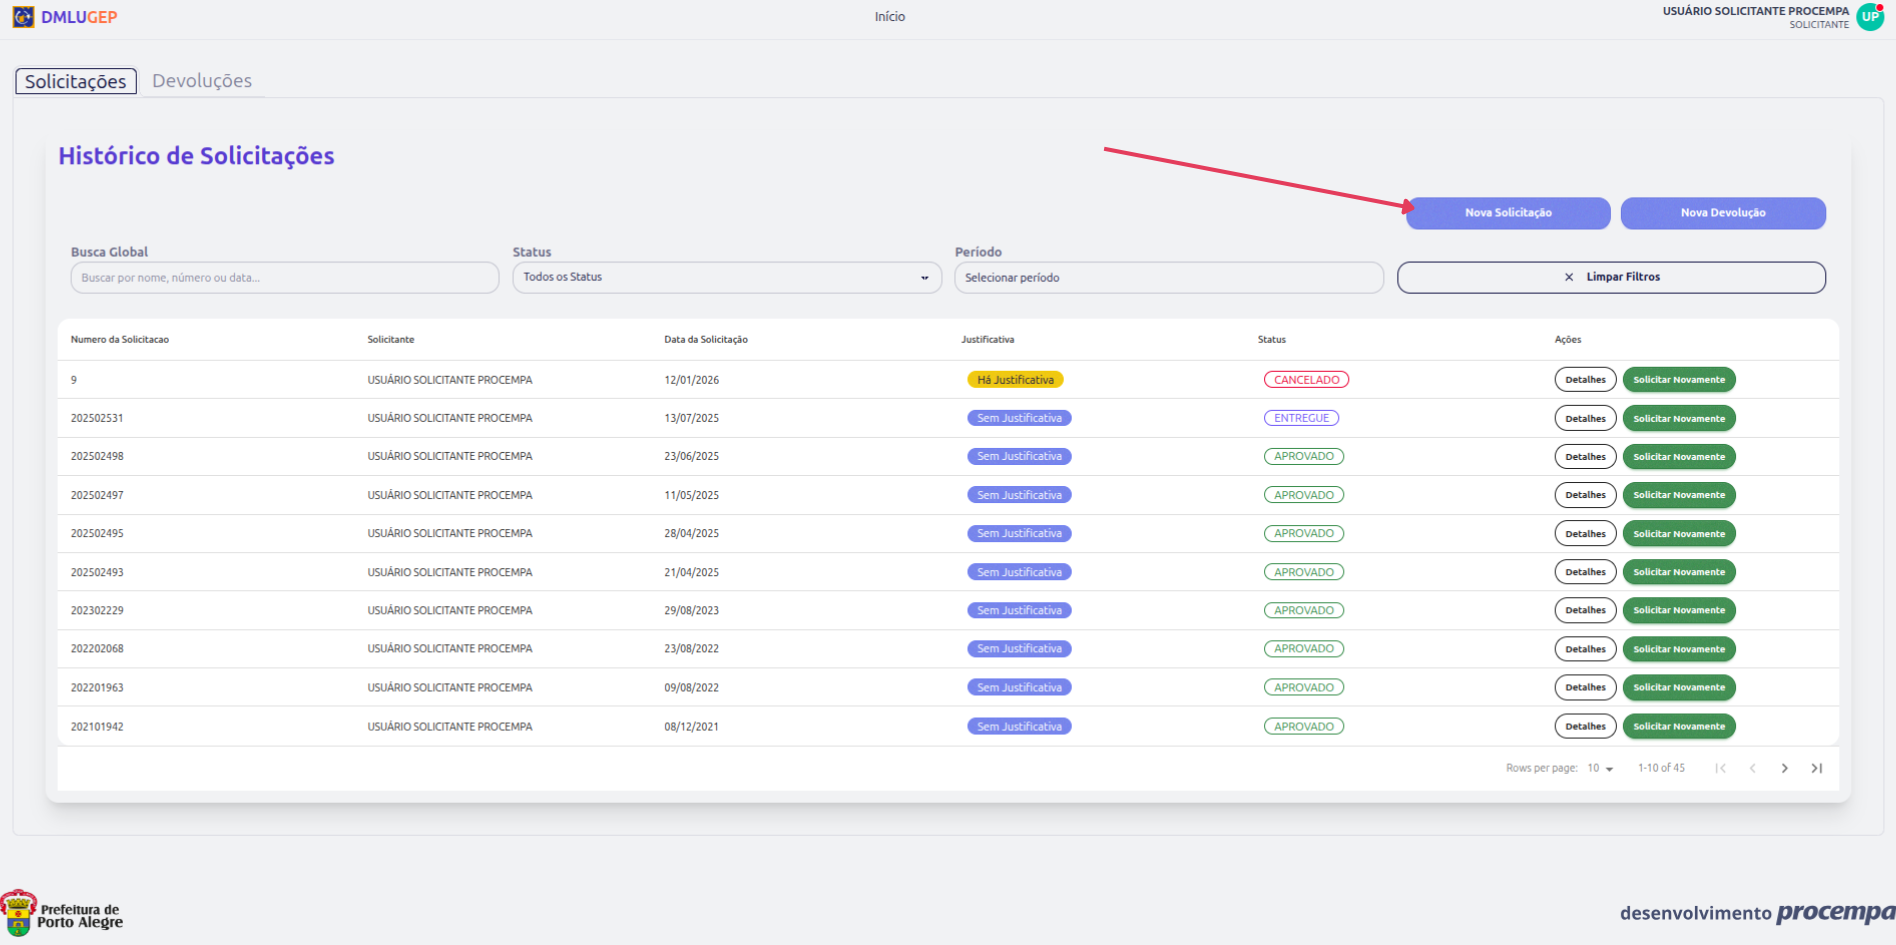Open the Início menu link
This screenshot has height=945, width=1896.
click(x=889, y=17)
